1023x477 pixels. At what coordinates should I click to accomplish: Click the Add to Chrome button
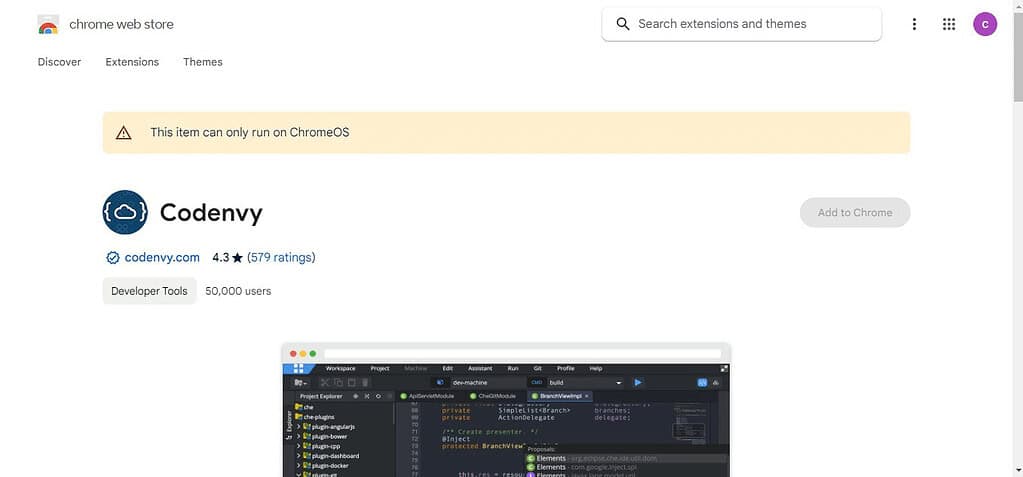855,212
